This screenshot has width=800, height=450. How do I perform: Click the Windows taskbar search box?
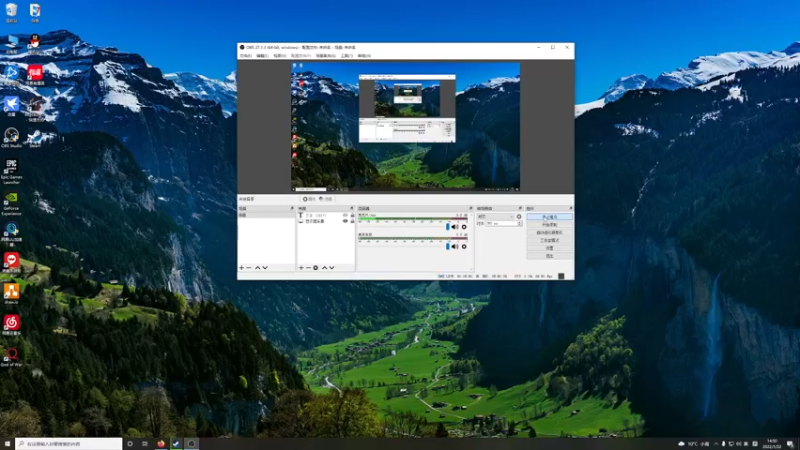pyautogui.click(x=69, y=444)
